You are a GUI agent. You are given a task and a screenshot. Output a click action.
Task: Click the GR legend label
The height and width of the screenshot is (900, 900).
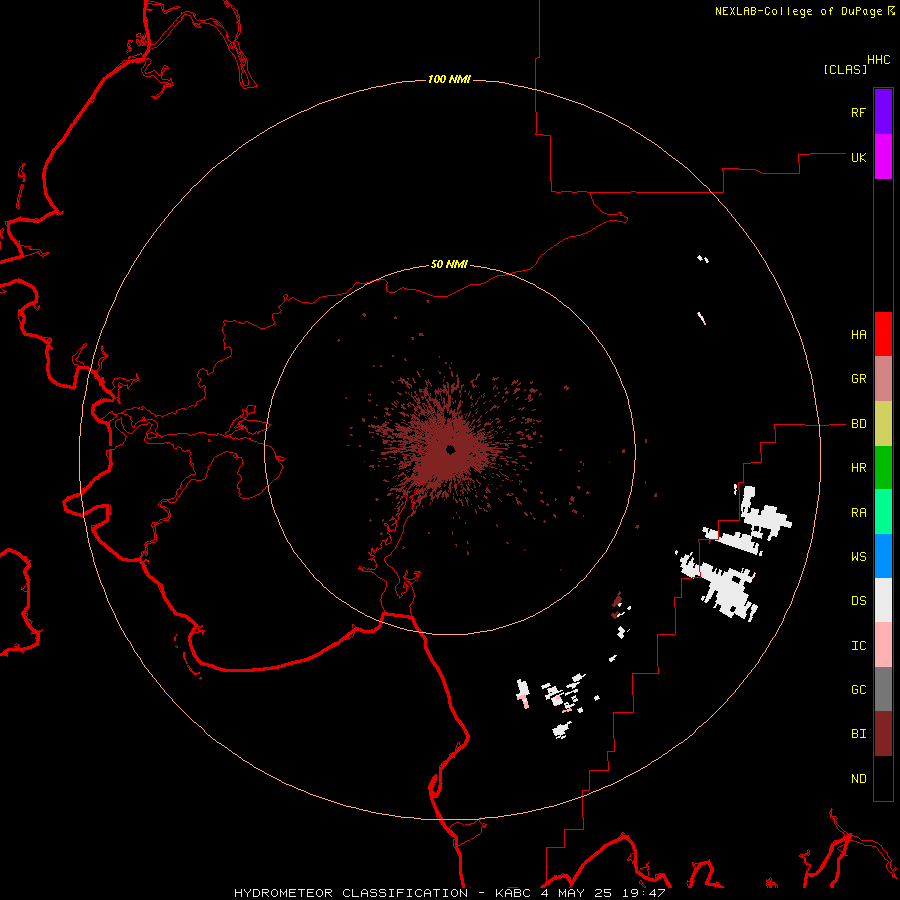tap(858, 379)
